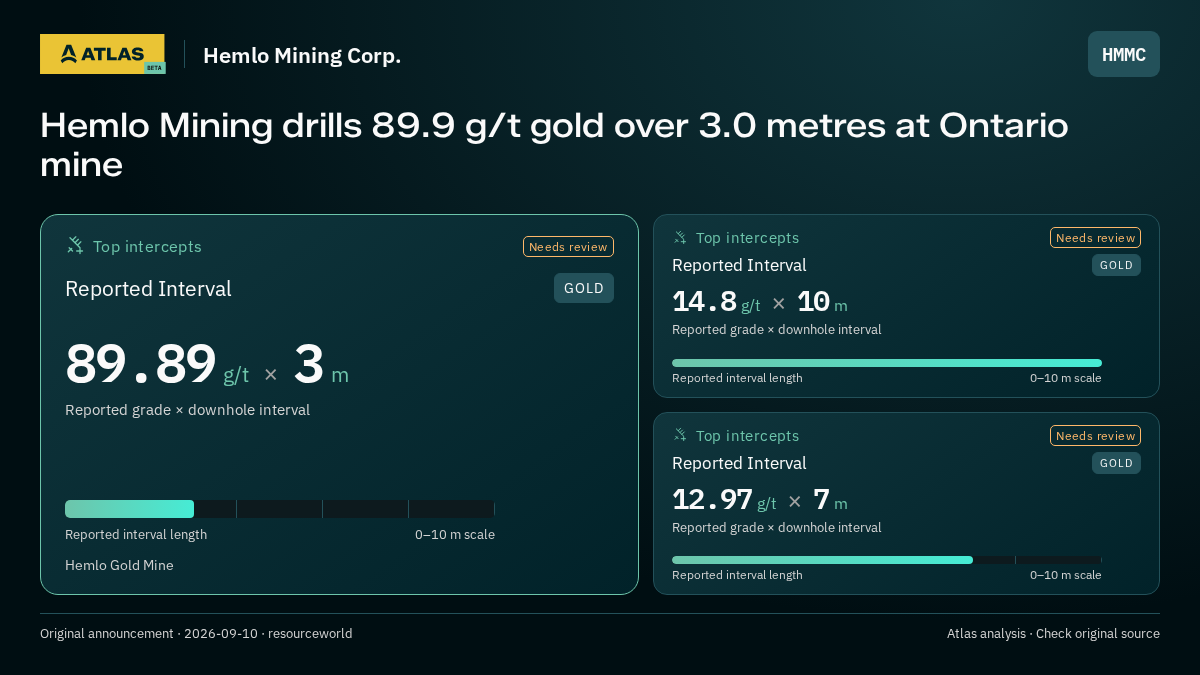Image resolution: width=1200 pixels, height=675 pixels.
Task: Click the 10 m interval value
Action: tap(822, 302)
